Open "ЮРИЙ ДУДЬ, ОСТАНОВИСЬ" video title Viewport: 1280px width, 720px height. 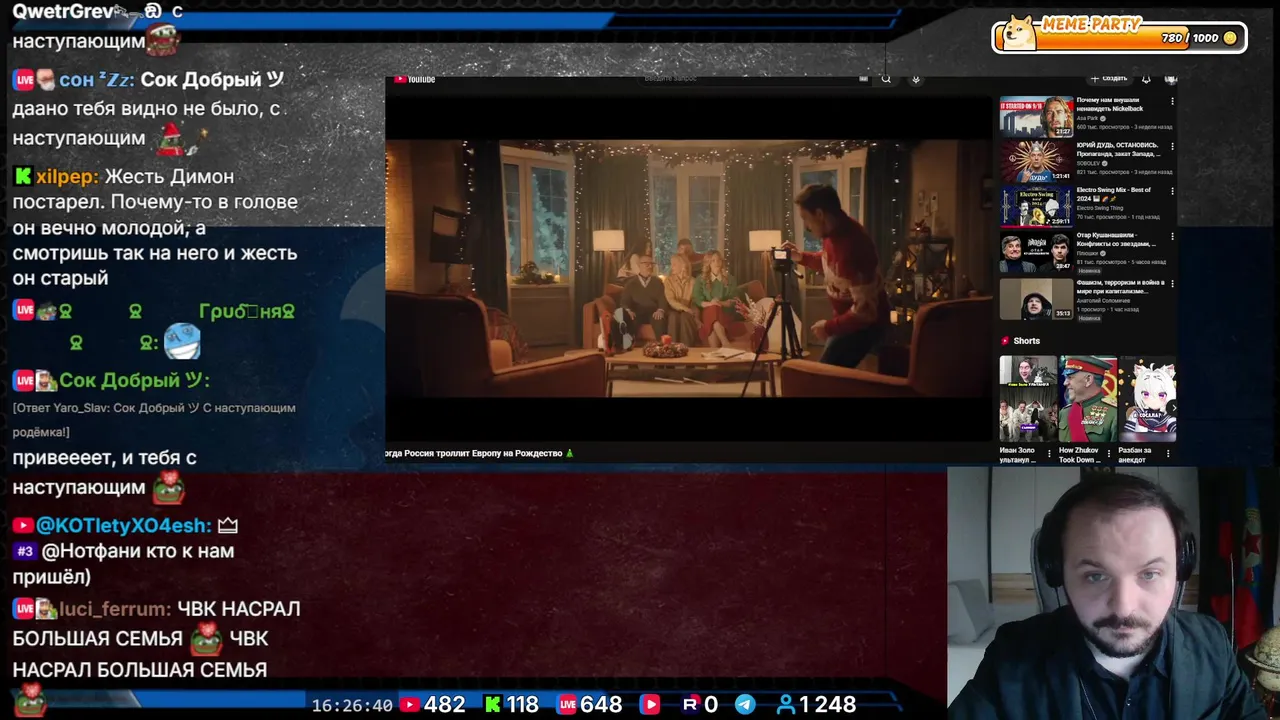pos(1118,150)
